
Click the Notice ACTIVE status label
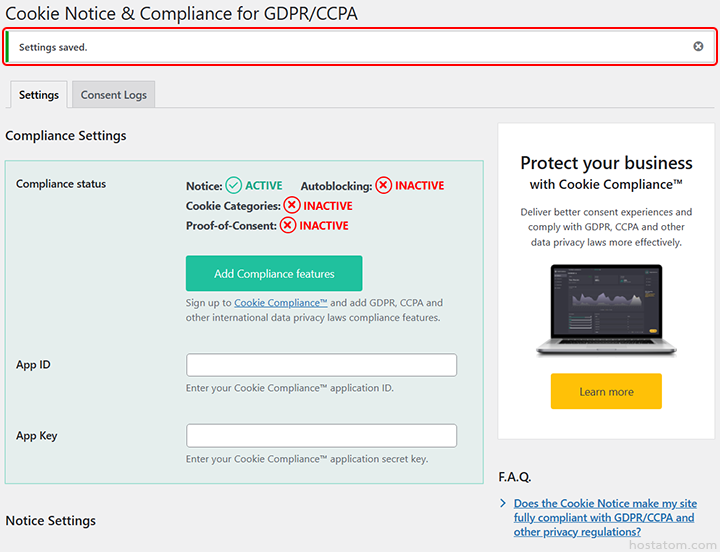click(264, 186)
